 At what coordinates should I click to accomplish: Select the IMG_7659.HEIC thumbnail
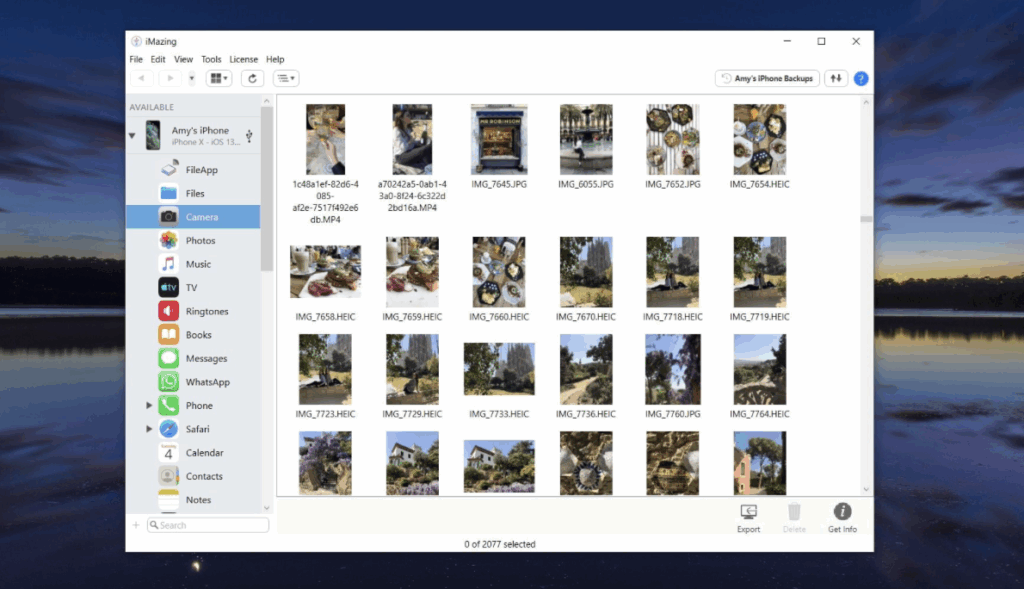[412, 272]
